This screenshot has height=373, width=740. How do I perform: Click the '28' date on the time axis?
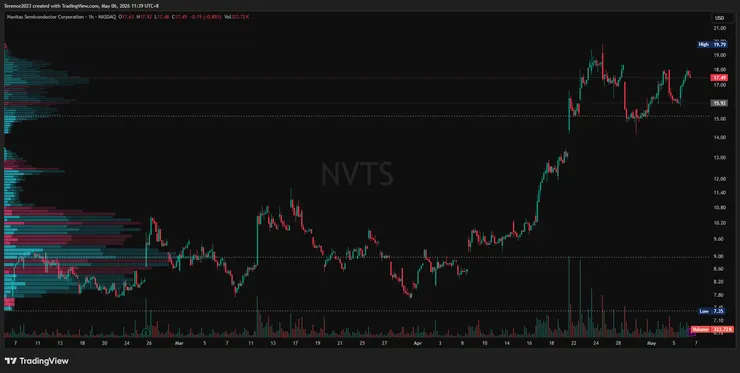pos(618,343)
